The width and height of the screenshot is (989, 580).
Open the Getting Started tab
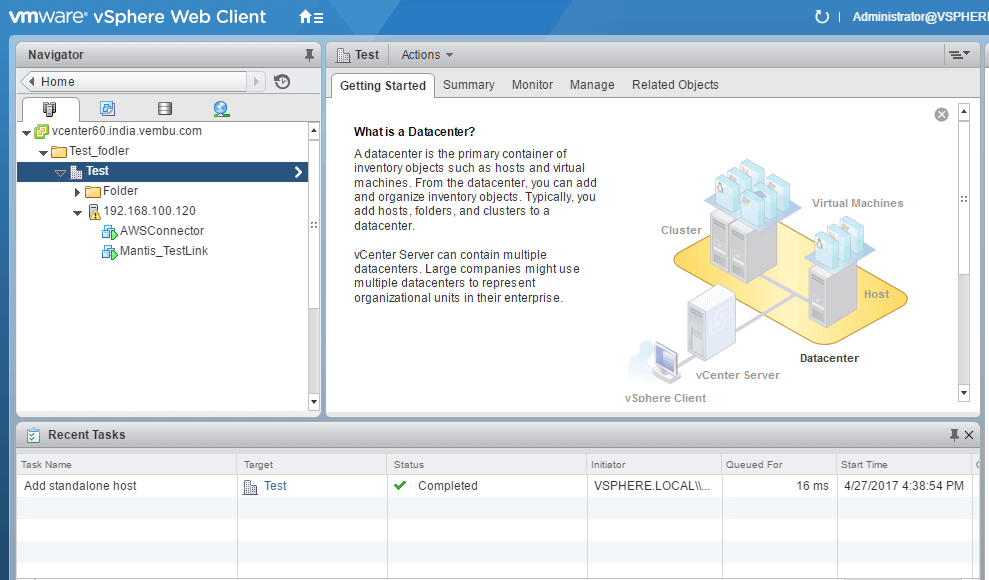coord(383,86)
